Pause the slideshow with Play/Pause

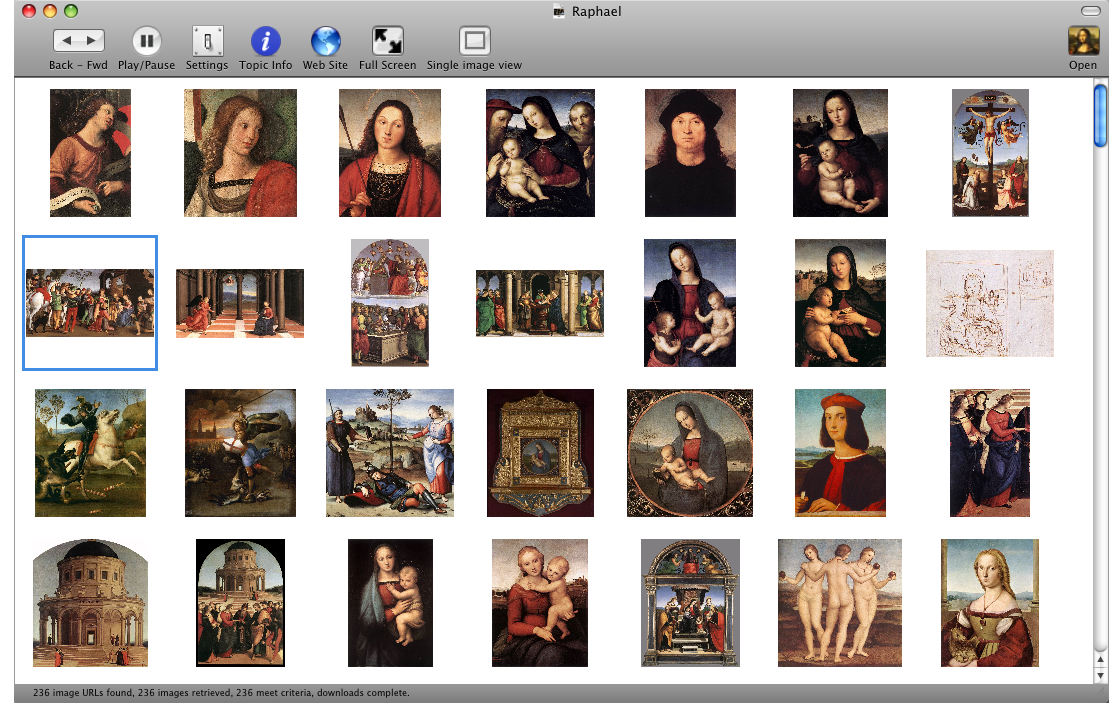(x=146, y=41)
